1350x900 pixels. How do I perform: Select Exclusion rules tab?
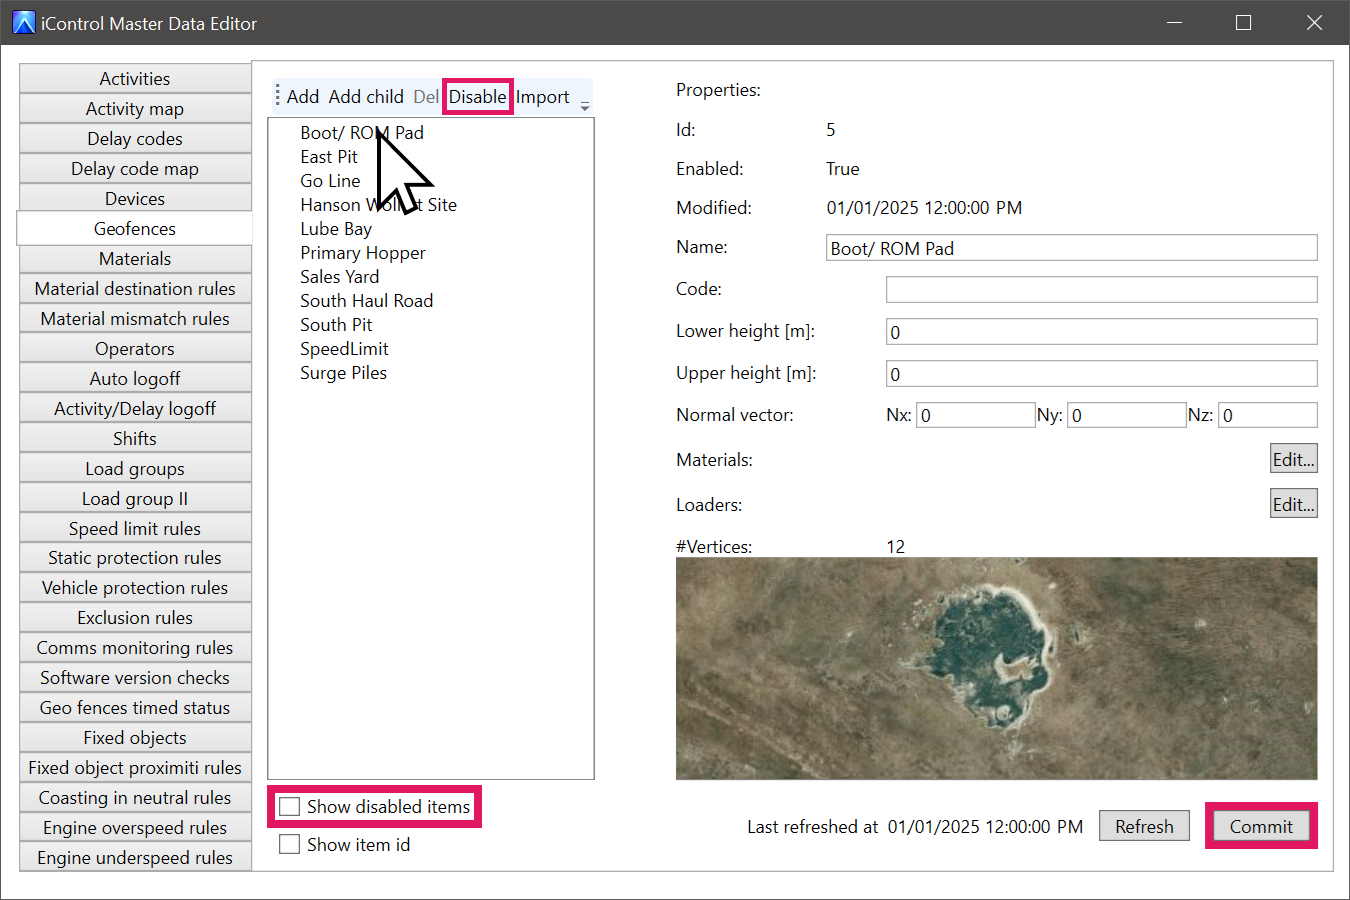(135, 618)
